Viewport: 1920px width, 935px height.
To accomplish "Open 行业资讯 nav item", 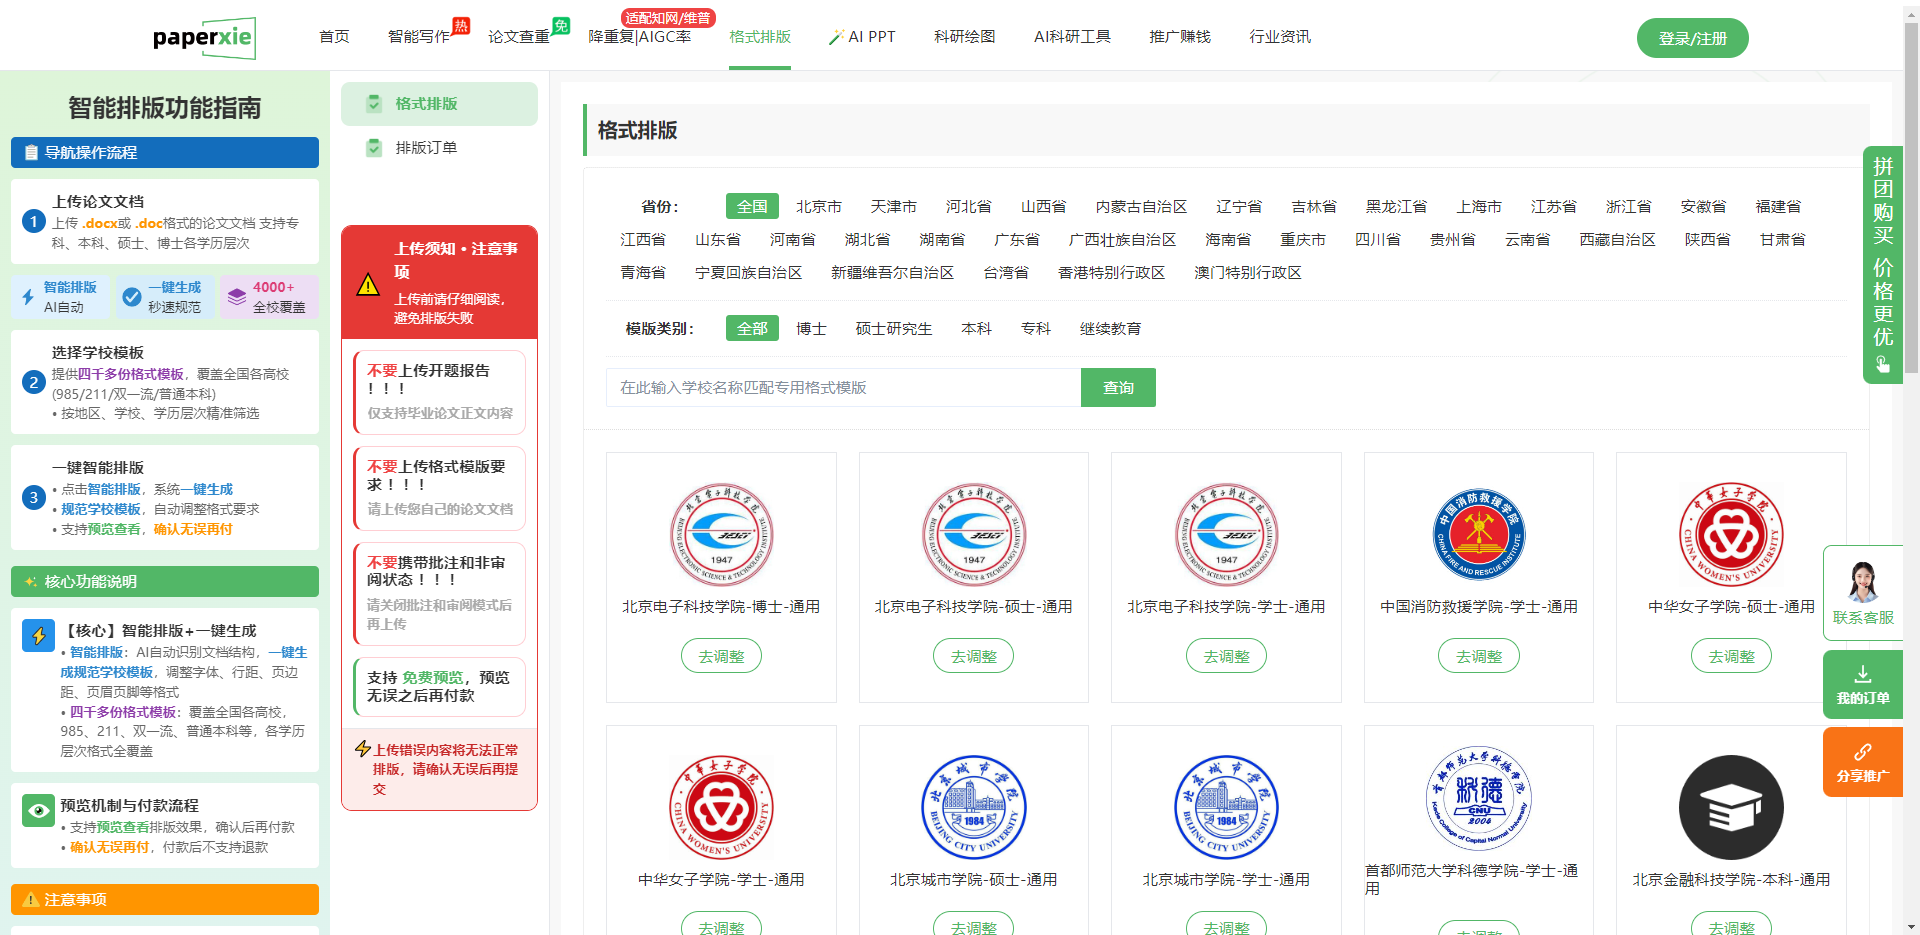I will click(1280, 37).
